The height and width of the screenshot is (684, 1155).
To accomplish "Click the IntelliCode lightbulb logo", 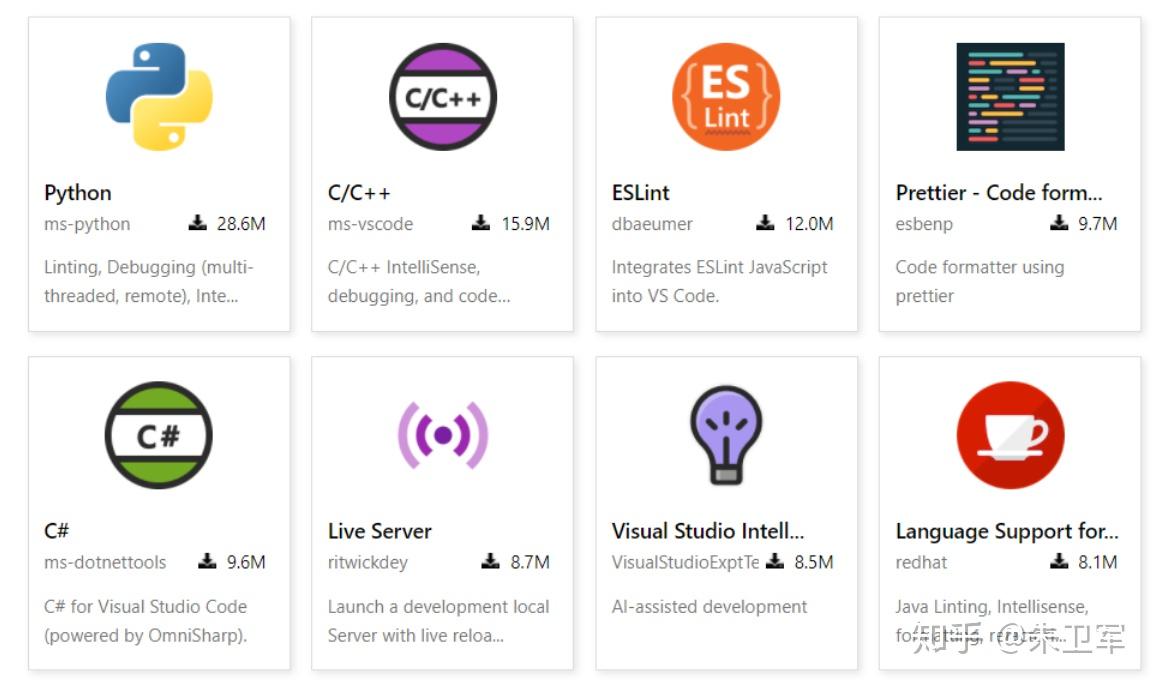I will (726, 435).
